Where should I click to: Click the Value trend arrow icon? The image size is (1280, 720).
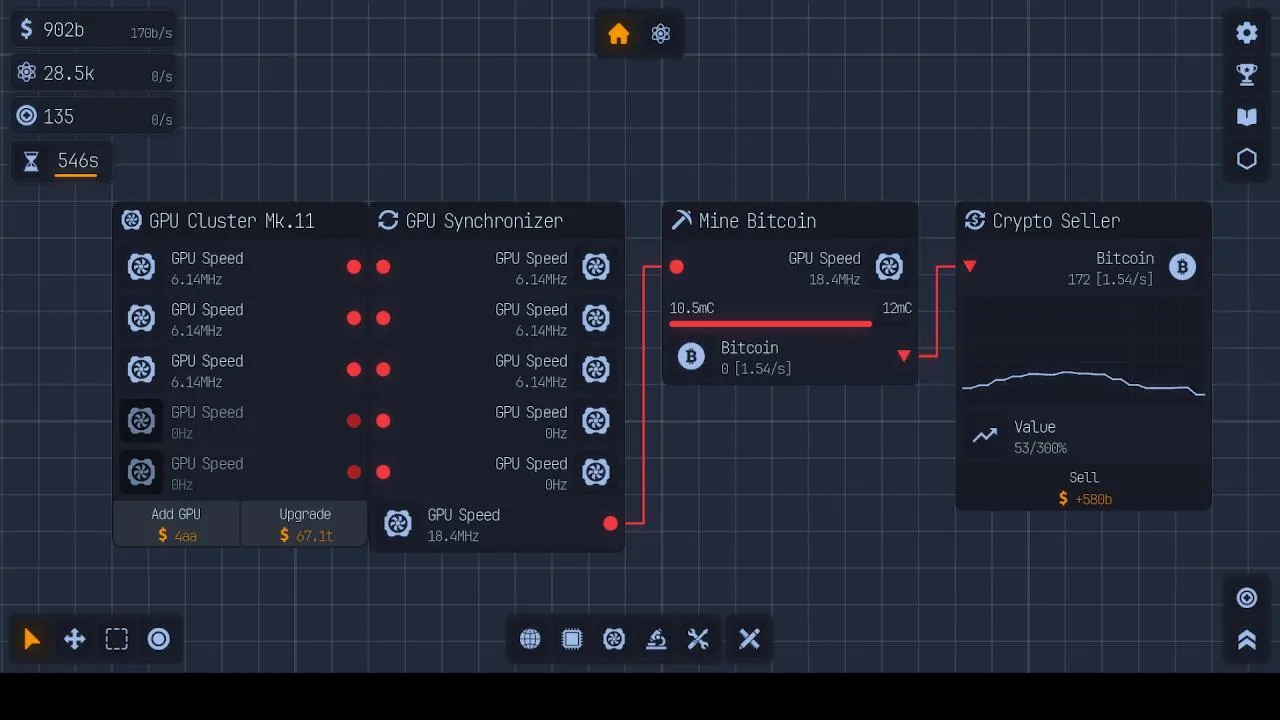(985, 436)
